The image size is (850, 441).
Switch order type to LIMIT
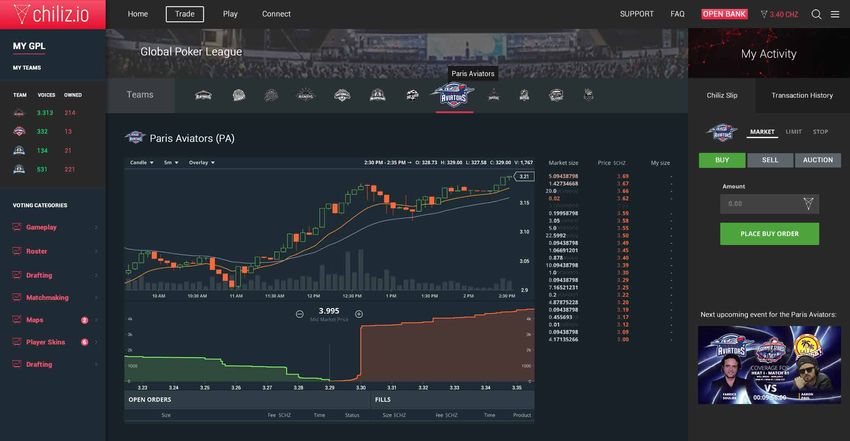794,132
